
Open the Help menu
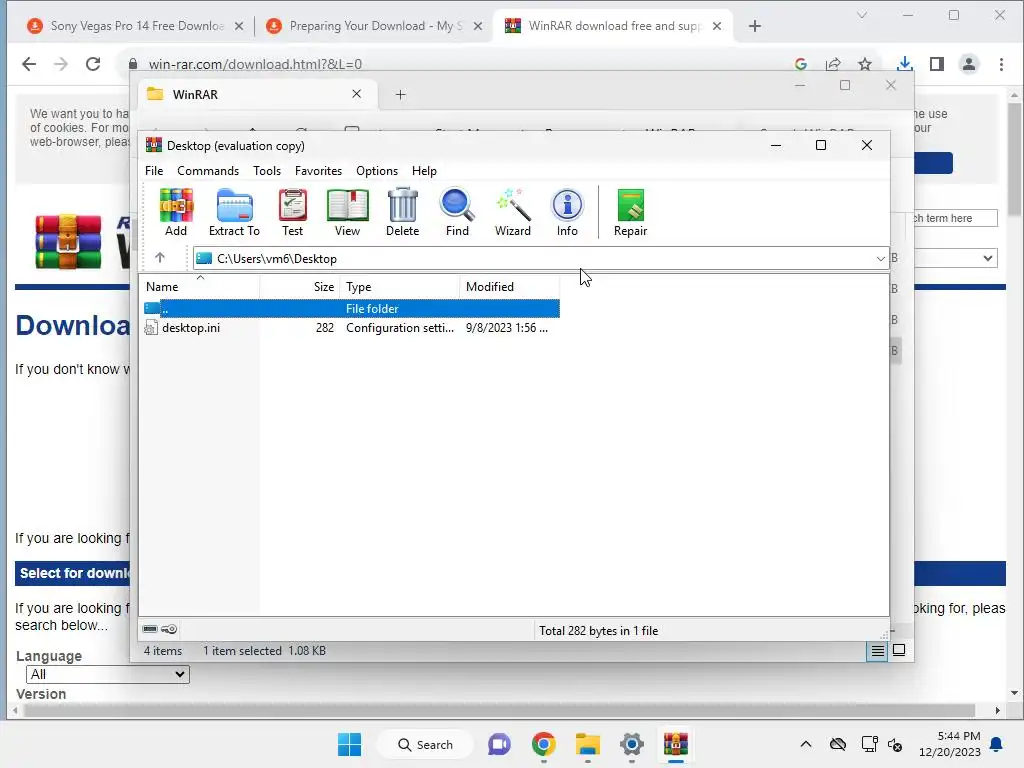pyautogui.click(x=424, y=170)
